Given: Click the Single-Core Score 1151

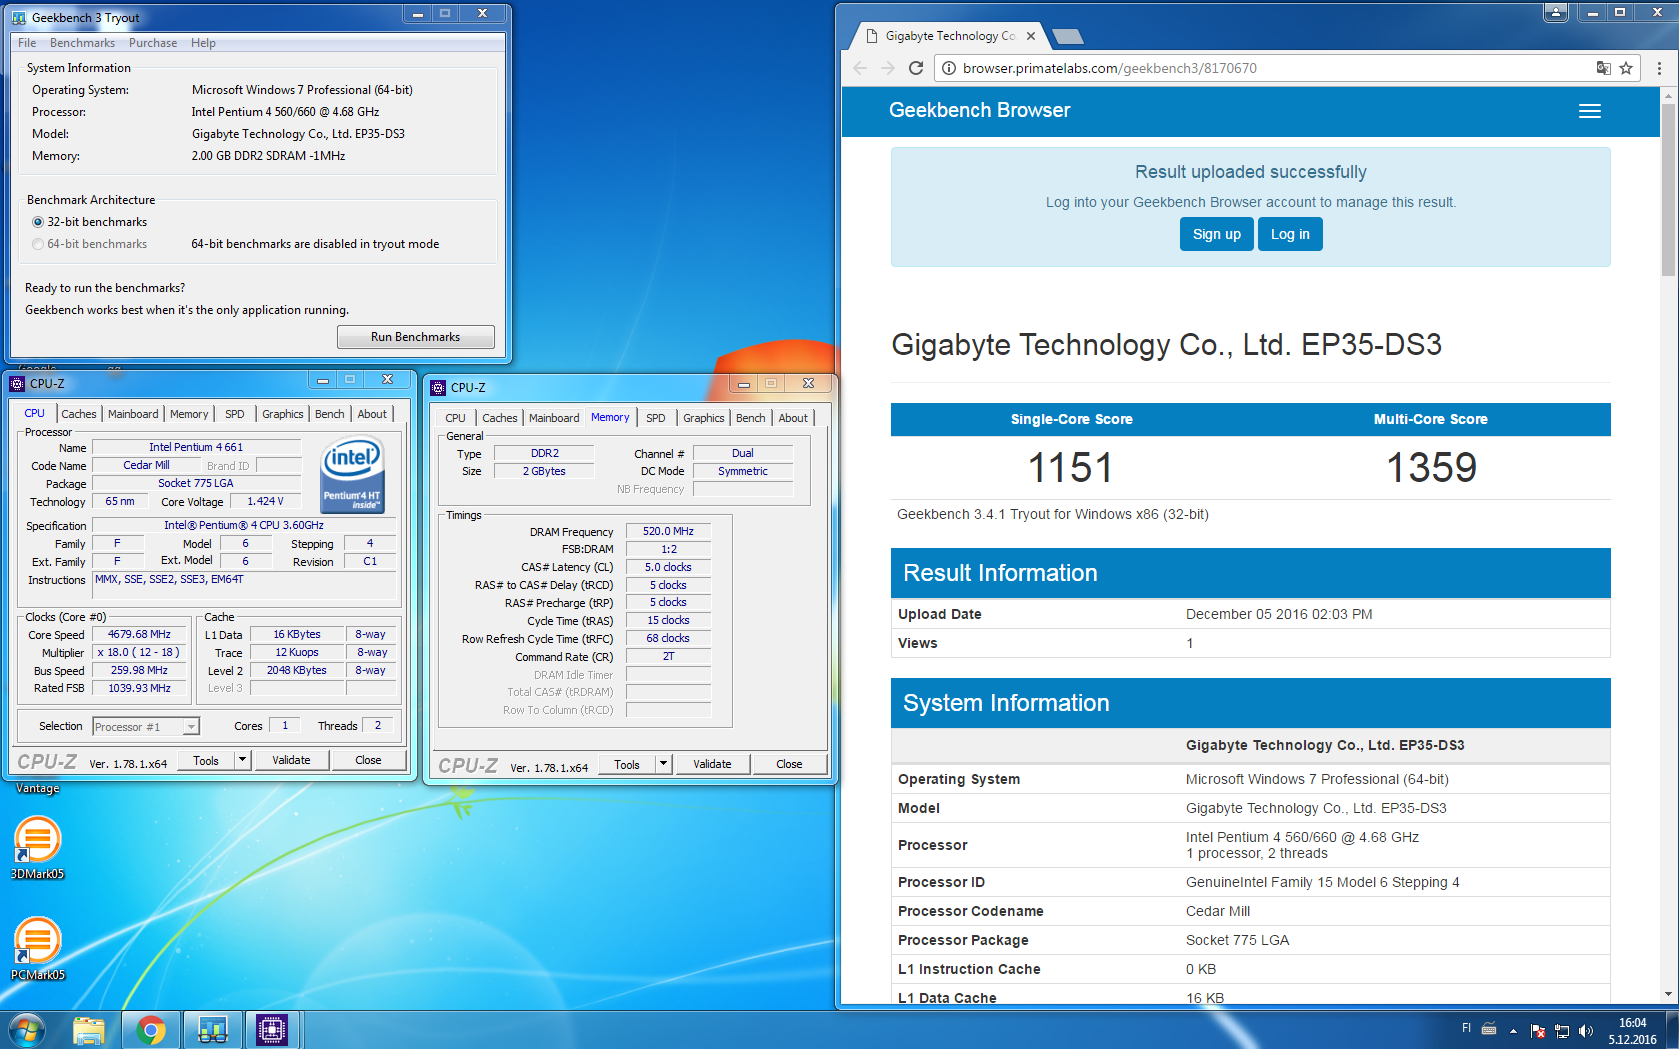Looking at the screenshot, I should click(1071, 468).
